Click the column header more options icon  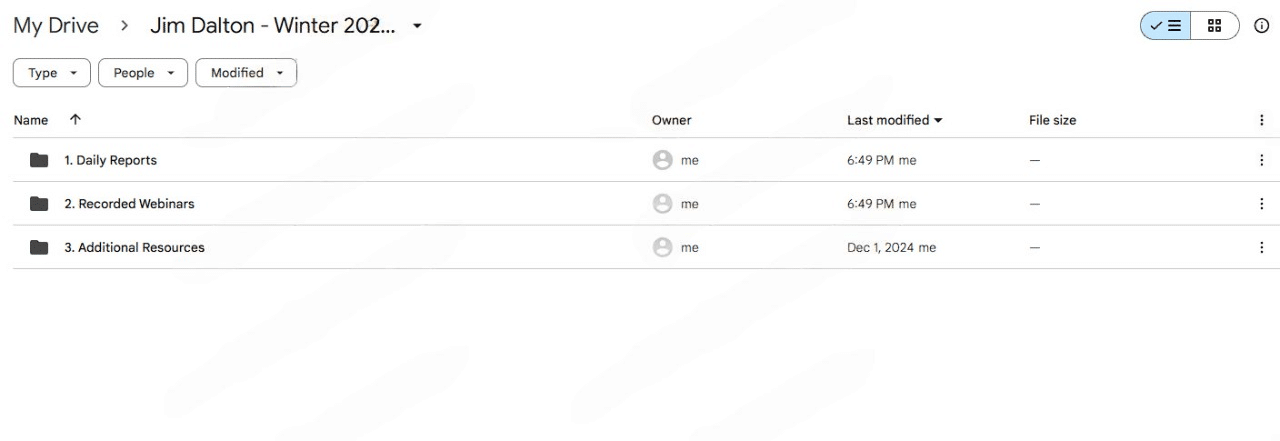pyautogui.click(x=1261, y=120)
